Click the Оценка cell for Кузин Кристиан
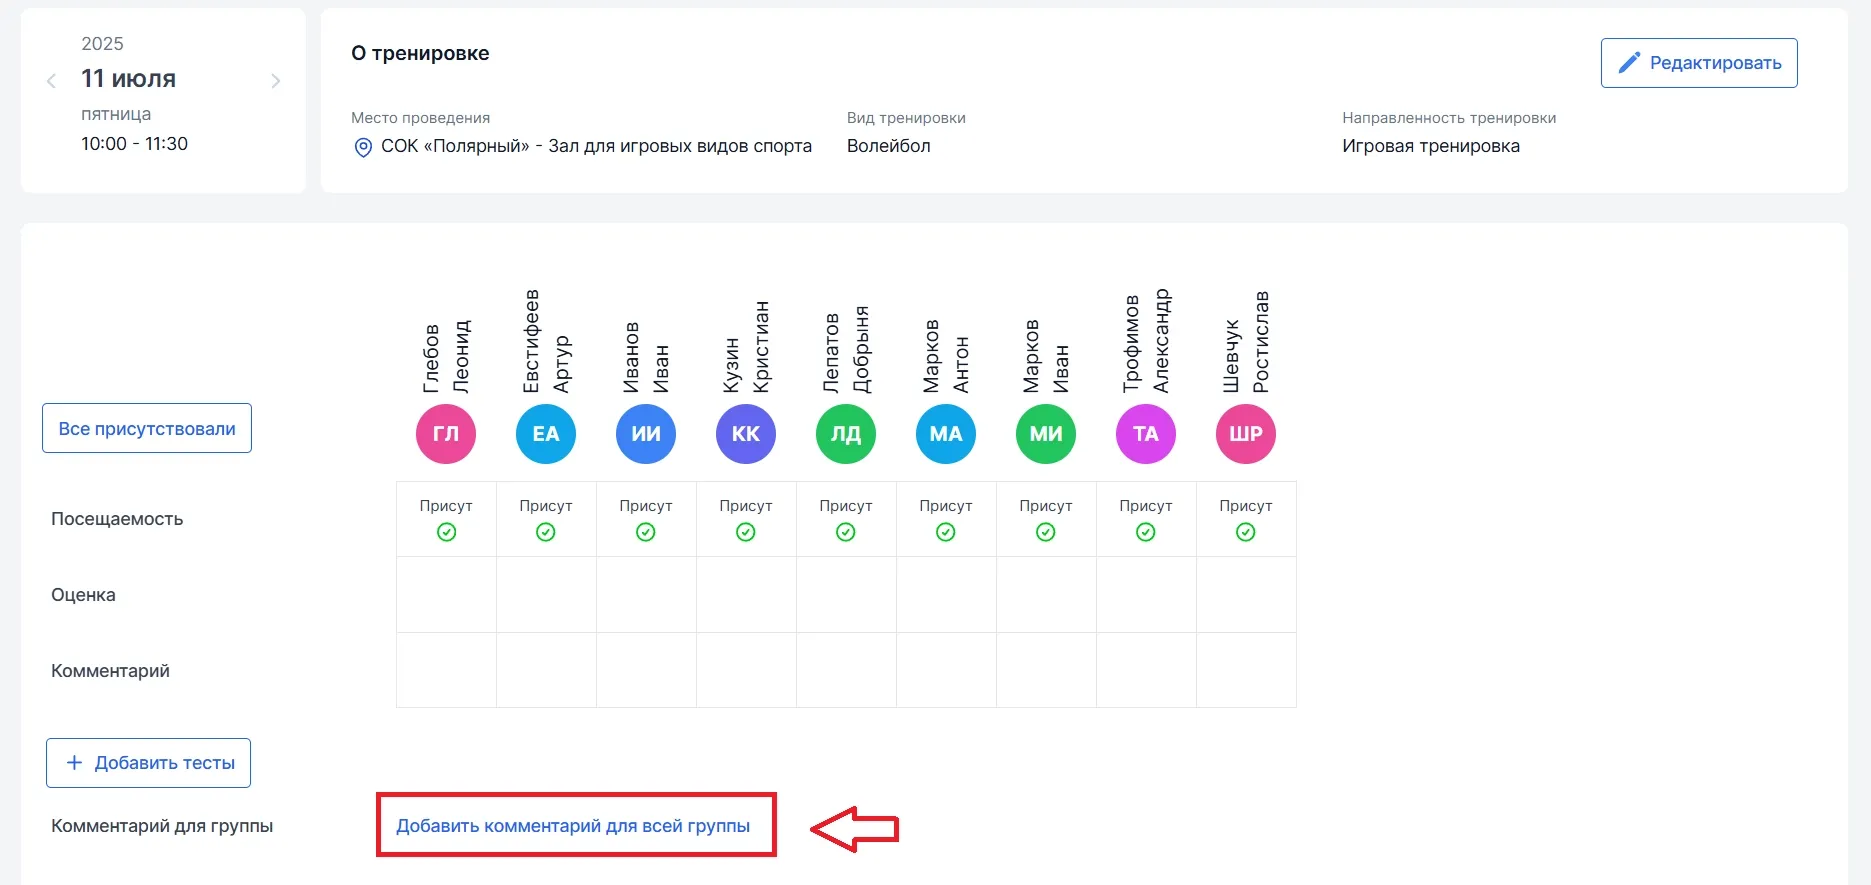 click(746, 595)
